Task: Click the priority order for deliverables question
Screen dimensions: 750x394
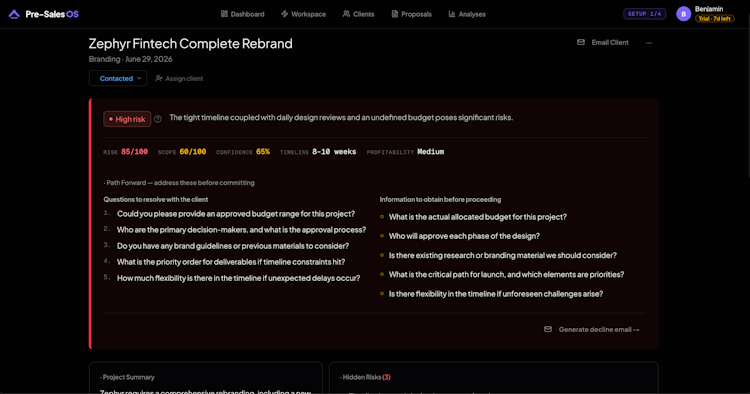Action: pyautogui.click(x=231, y=262)
